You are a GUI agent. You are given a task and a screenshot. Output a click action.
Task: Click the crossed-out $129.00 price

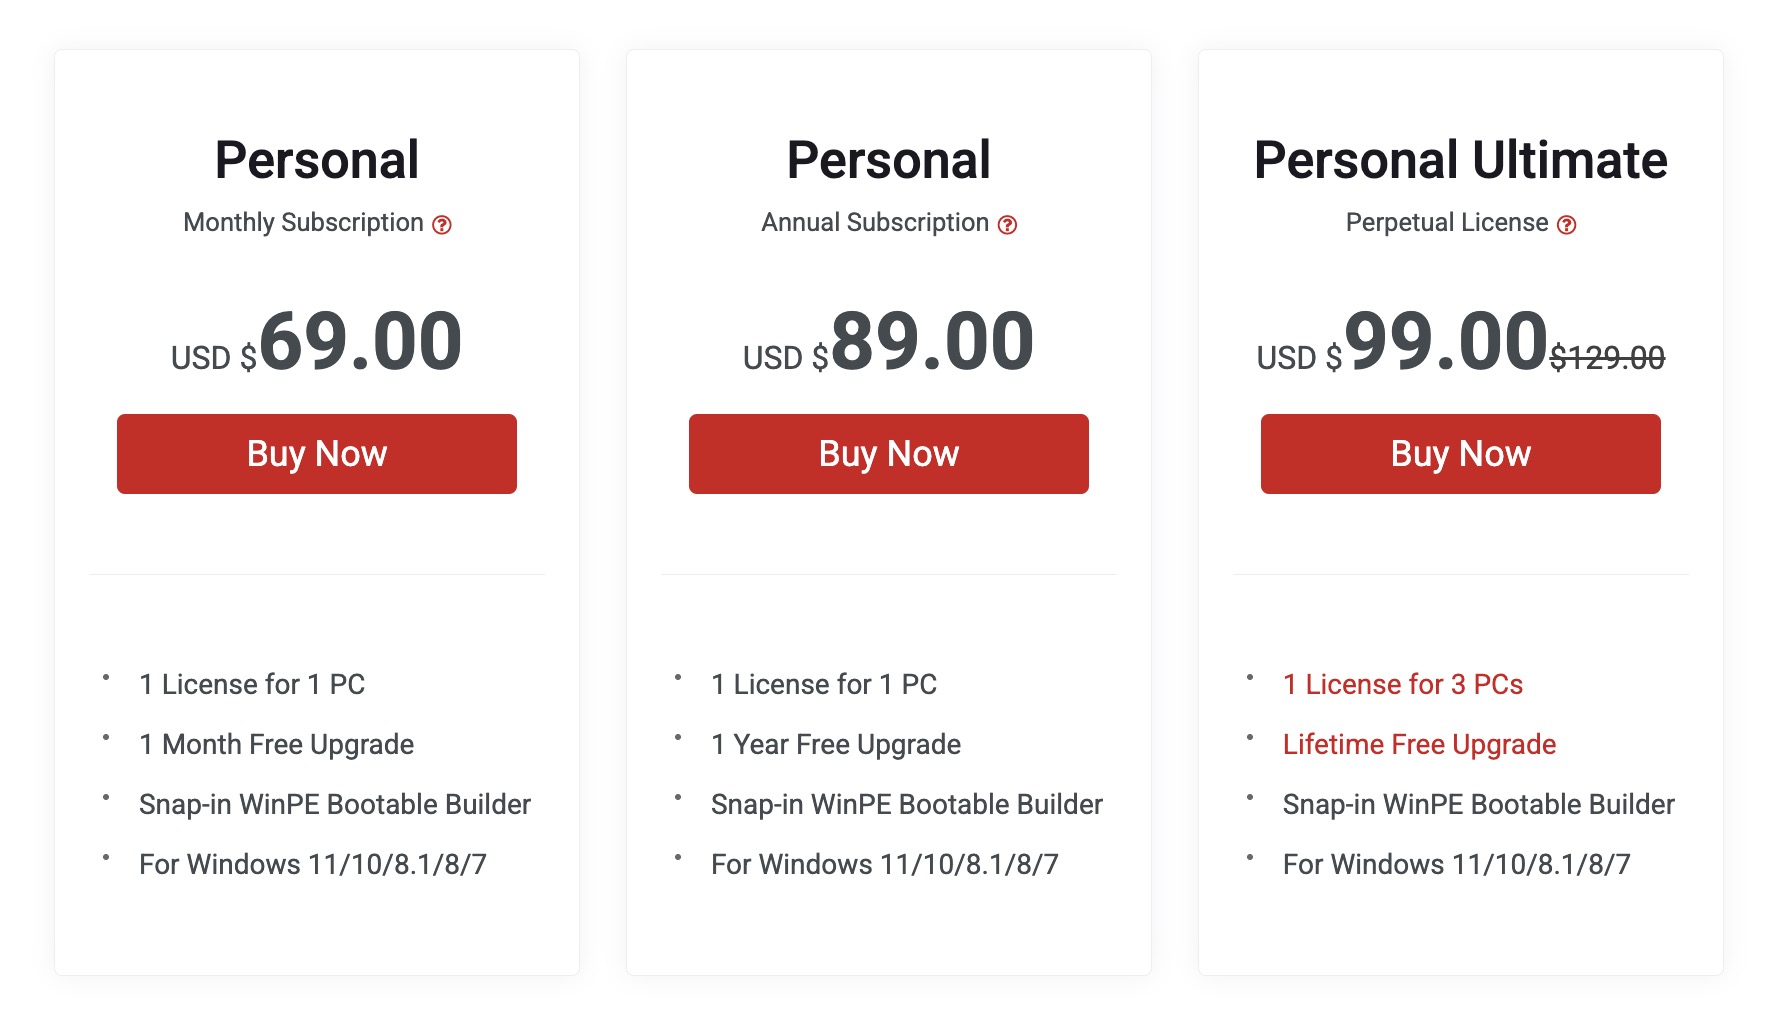click(1607, 358)
